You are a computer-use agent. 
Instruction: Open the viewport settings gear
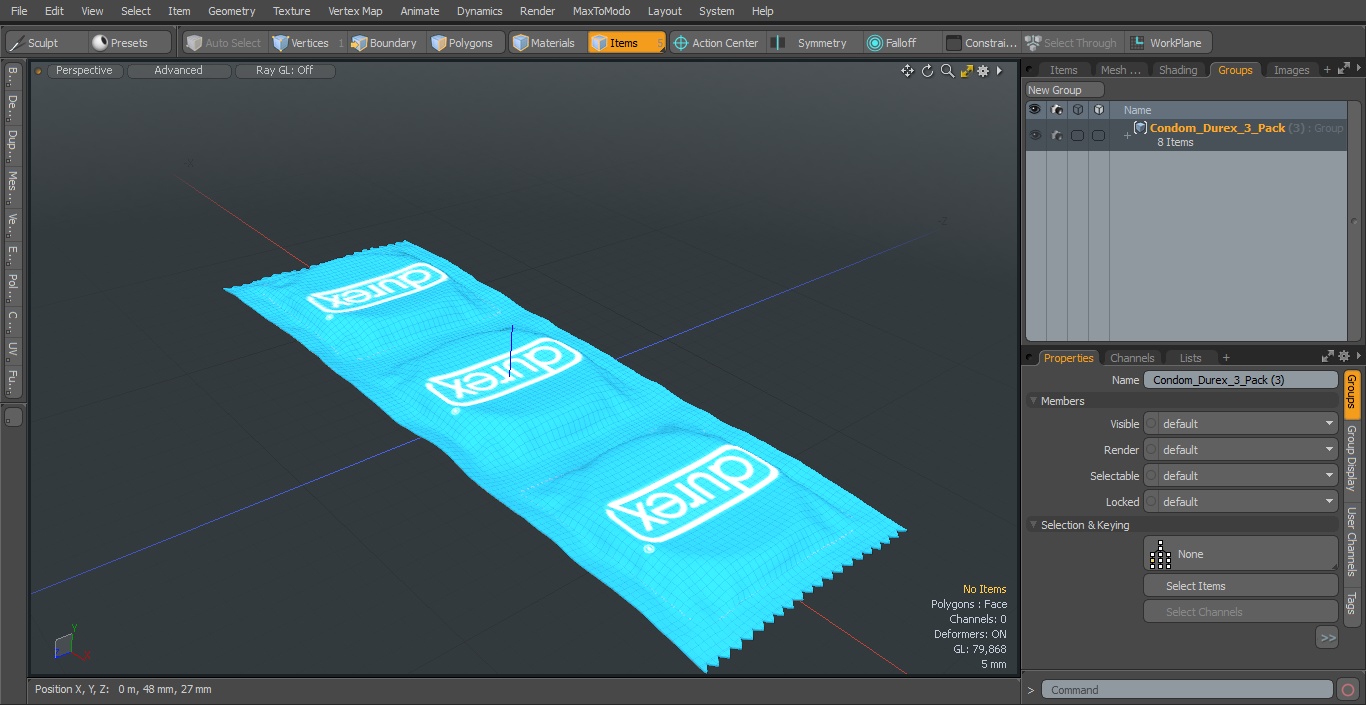click(x=983, y=71)
